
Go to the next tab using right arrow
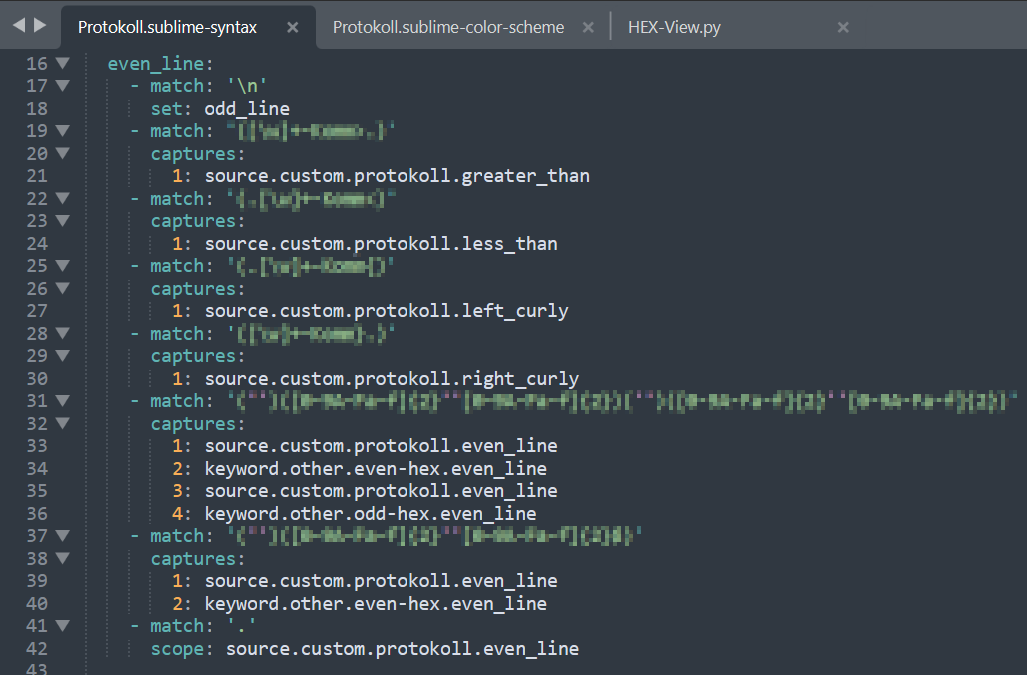[x=39, y=26]
